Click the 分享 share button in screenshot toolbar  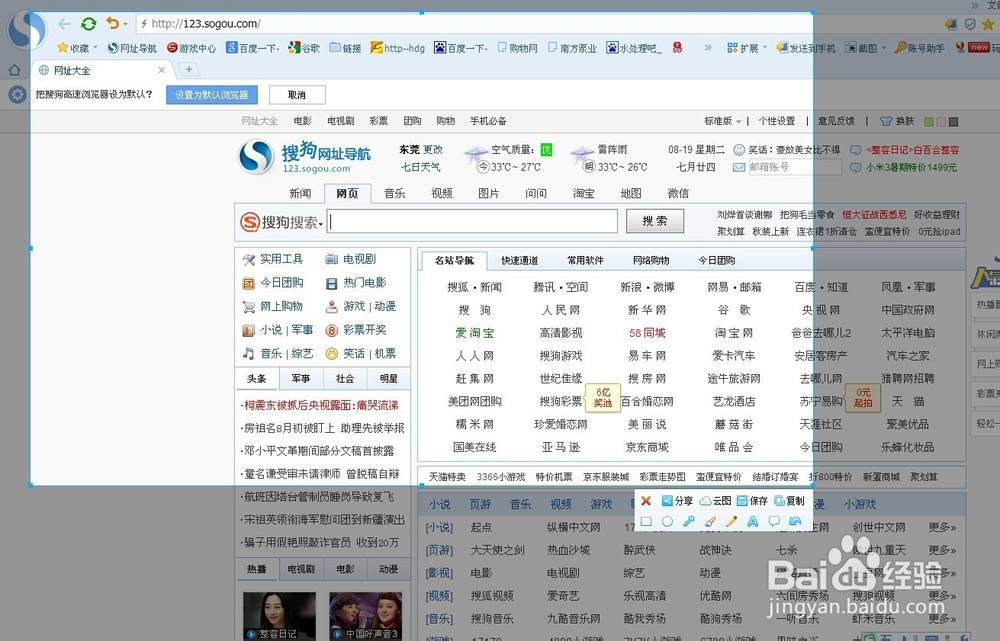(677, 501)
